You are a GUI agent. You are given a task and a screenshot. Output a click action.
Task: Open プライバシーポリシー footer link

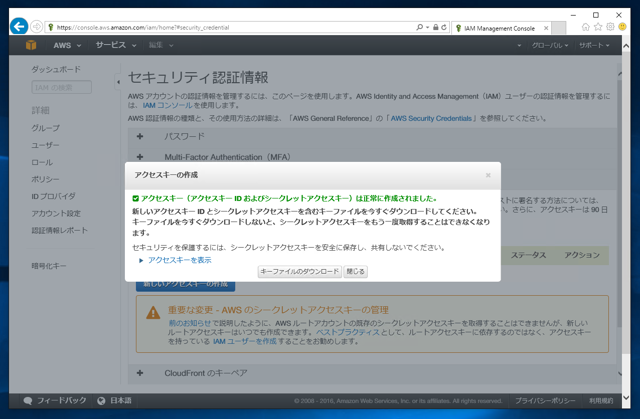click(x=545, y=401)
